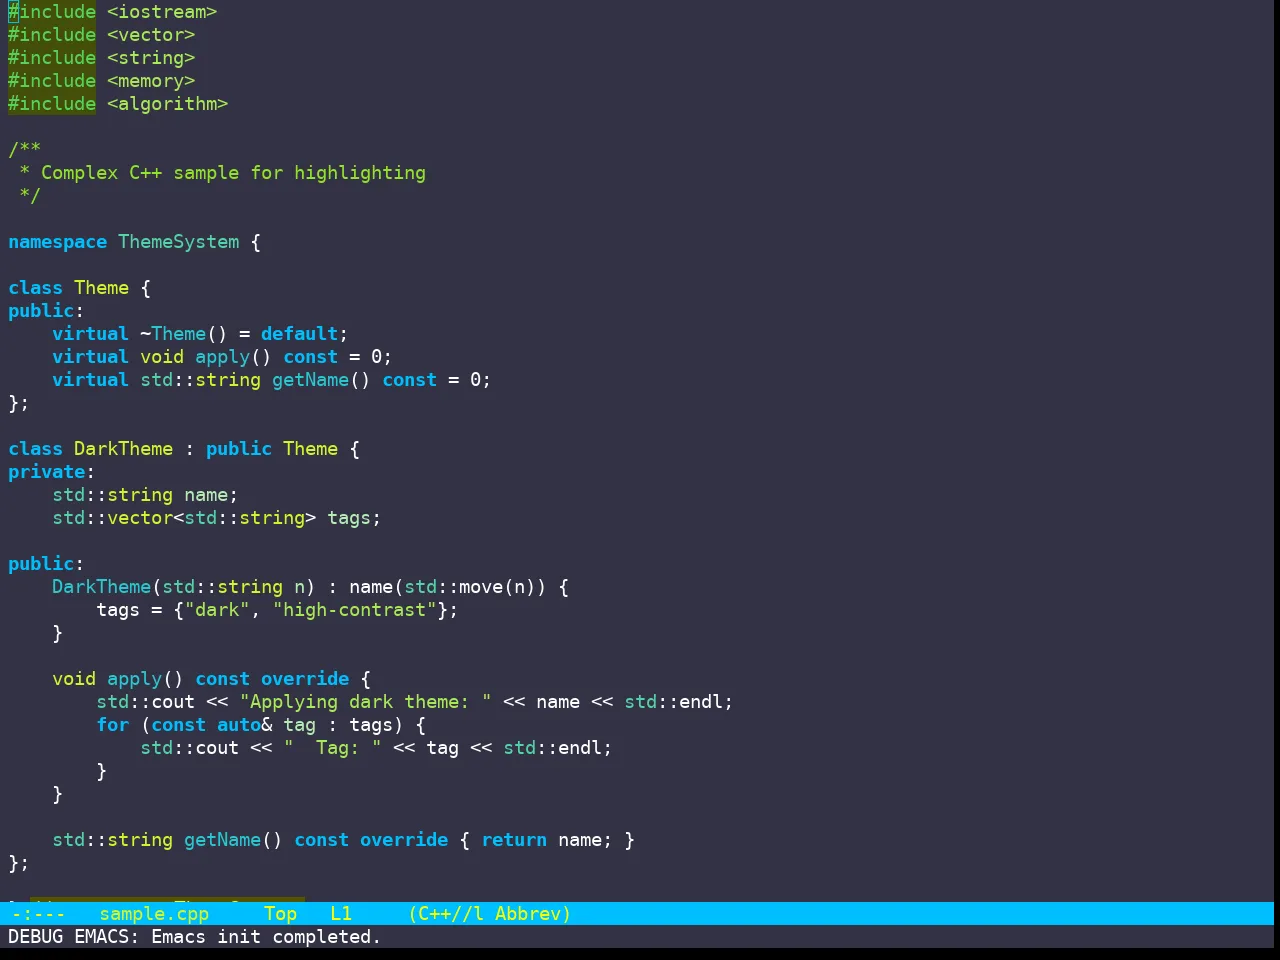1280x960 pixels.
Task: Click the "std::string name;" member line
Action: coord(145,495)
